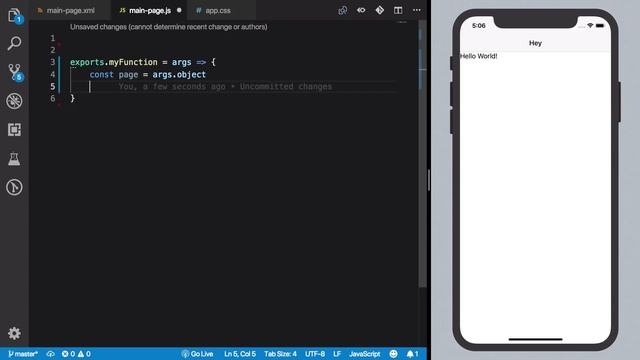Click the battery icon in simulator status bar

click(x=600, y=26)
